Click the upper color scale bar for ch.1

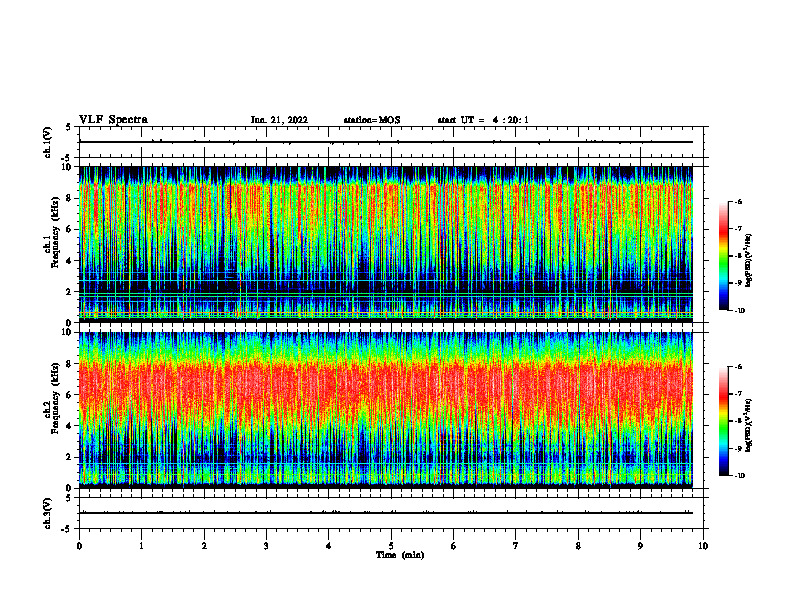pos(723,256)
